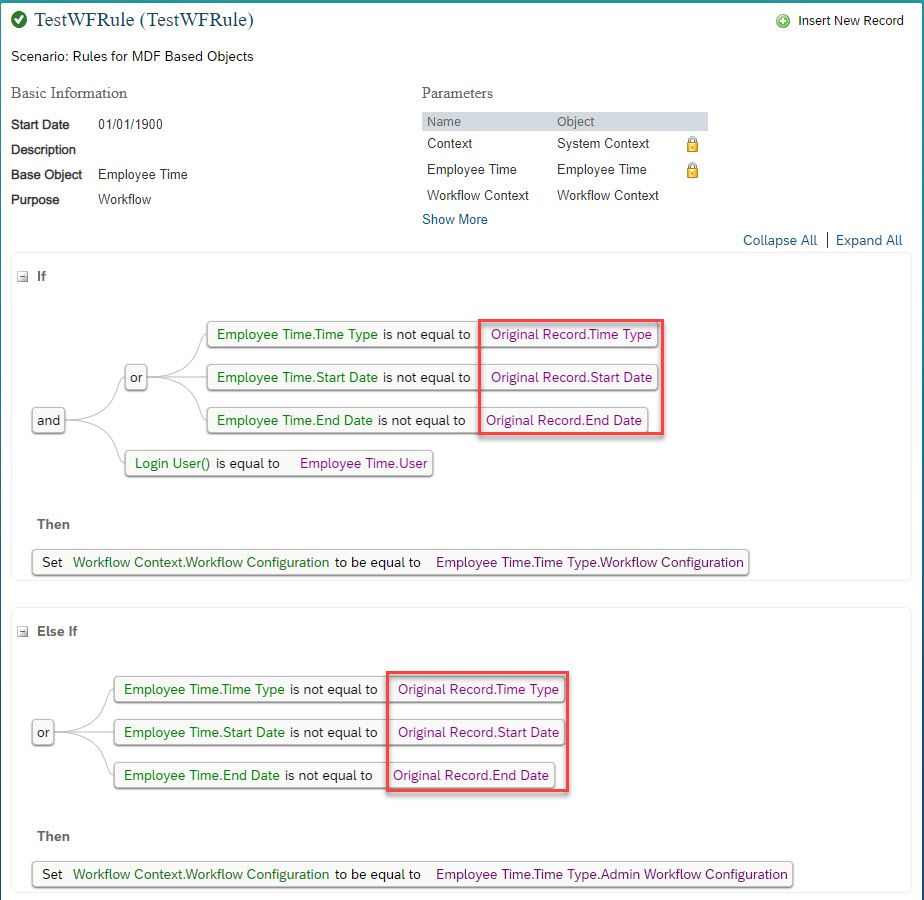Click Collapse All link

pyautogui.click(x=780, y=240)
